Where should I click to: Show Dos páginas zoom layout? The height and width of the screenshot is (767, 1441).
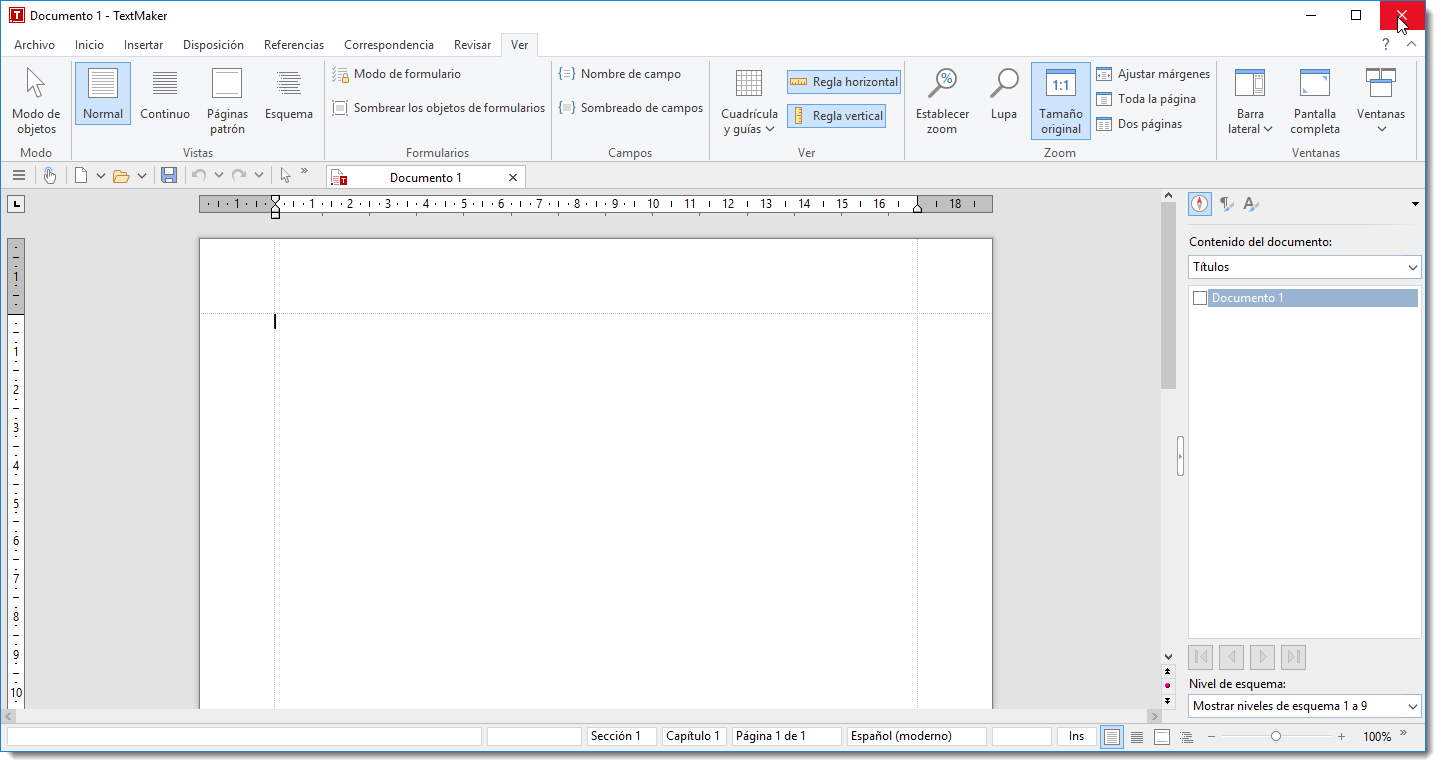click(x=1139, y=124)
